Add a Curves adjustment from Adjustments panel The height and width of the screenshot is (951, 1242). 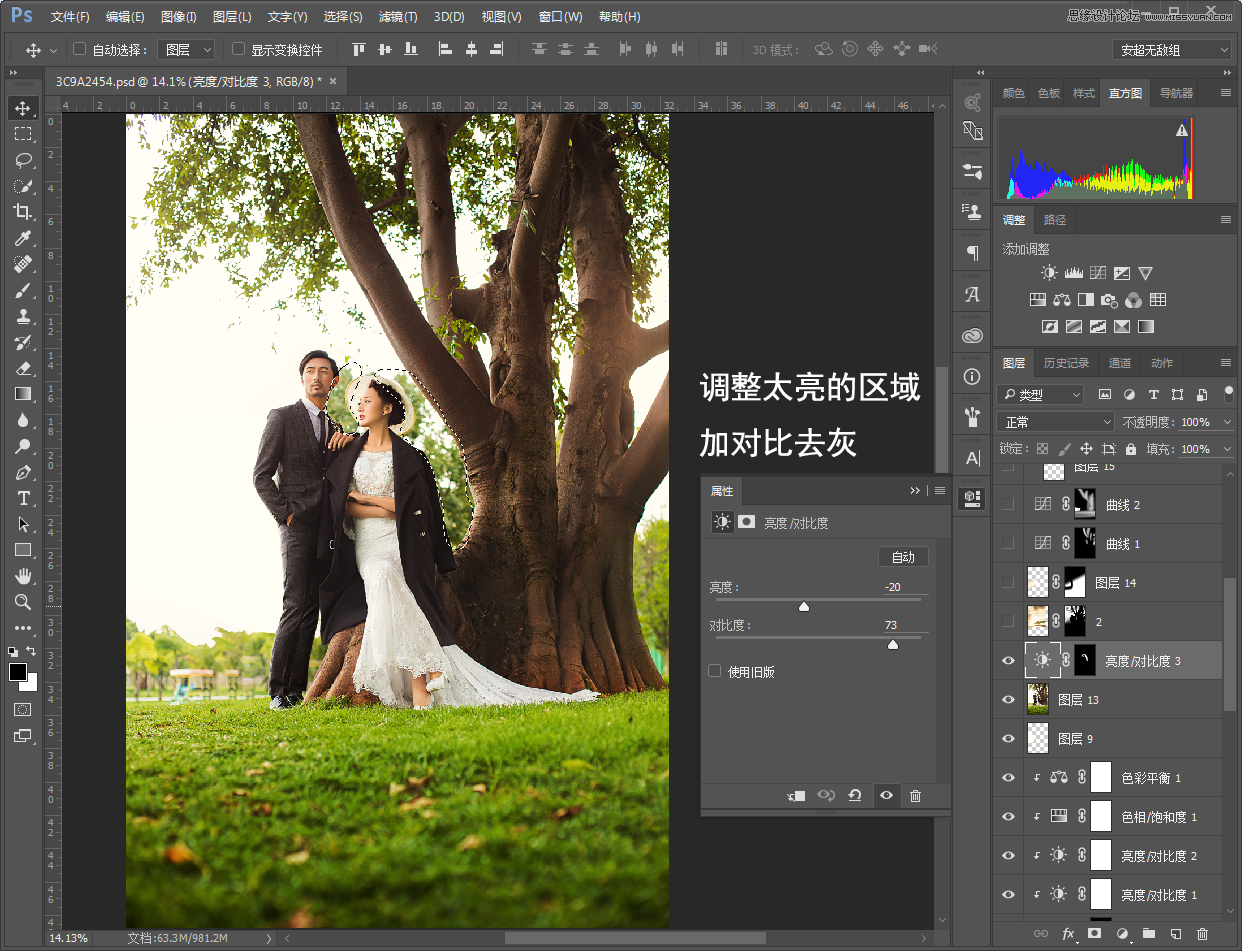pyautogui.click(x=1097, y=273)
